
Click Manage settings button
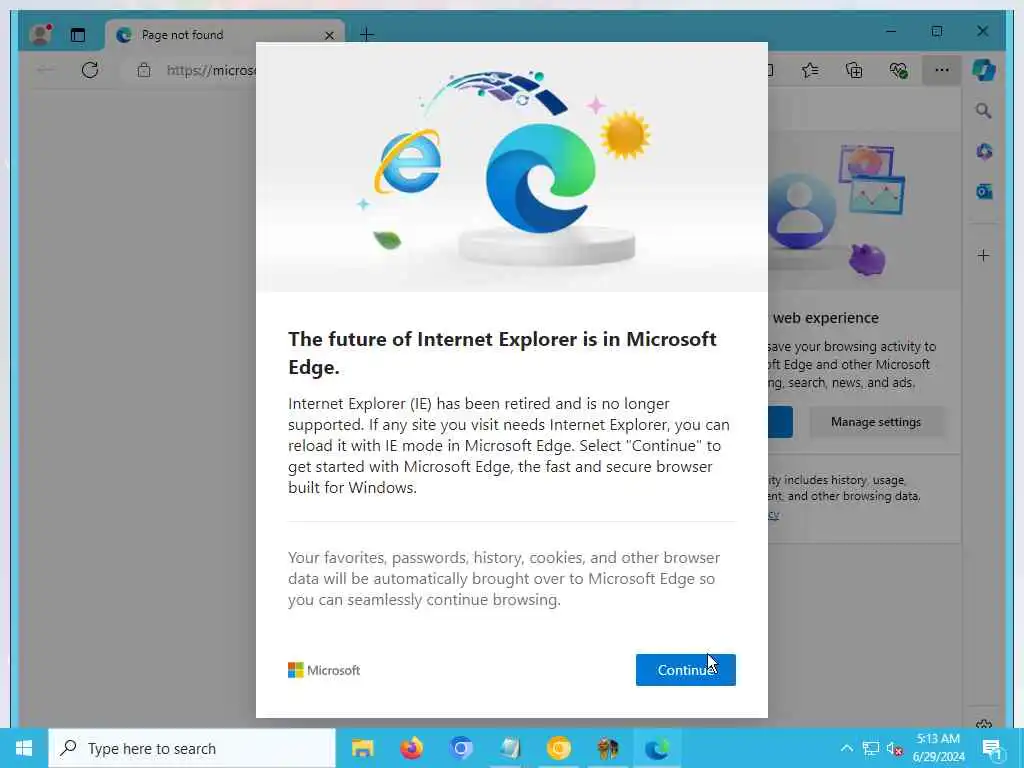pos(876,422)
